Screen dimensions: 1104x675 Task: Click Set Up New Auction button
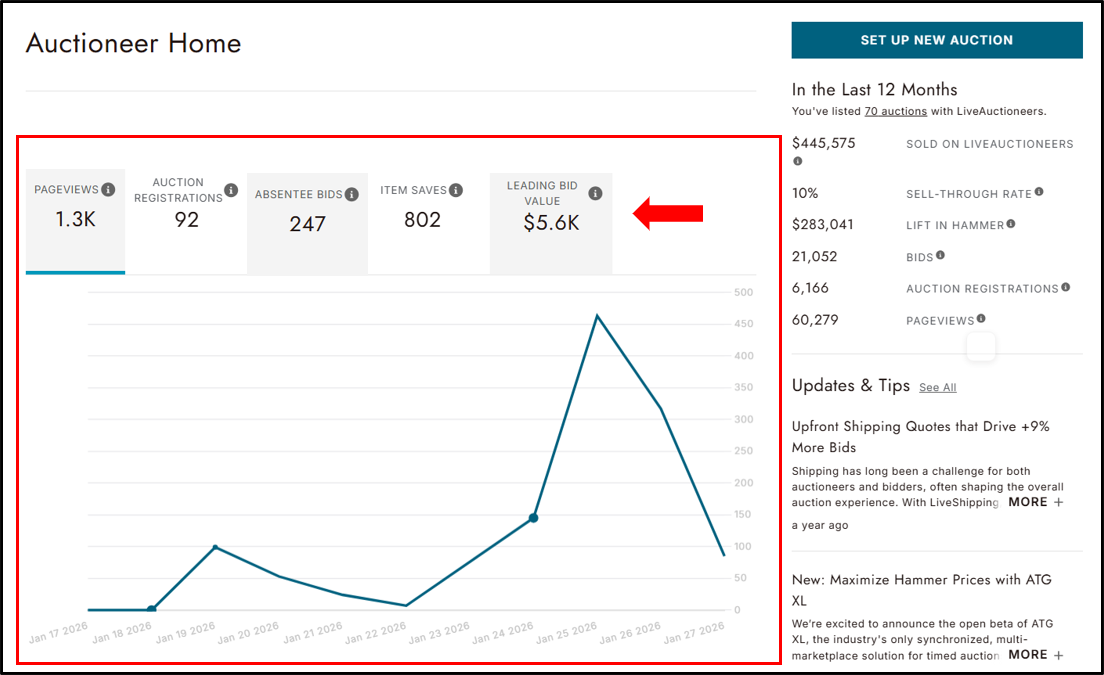(x=936, y=40)
